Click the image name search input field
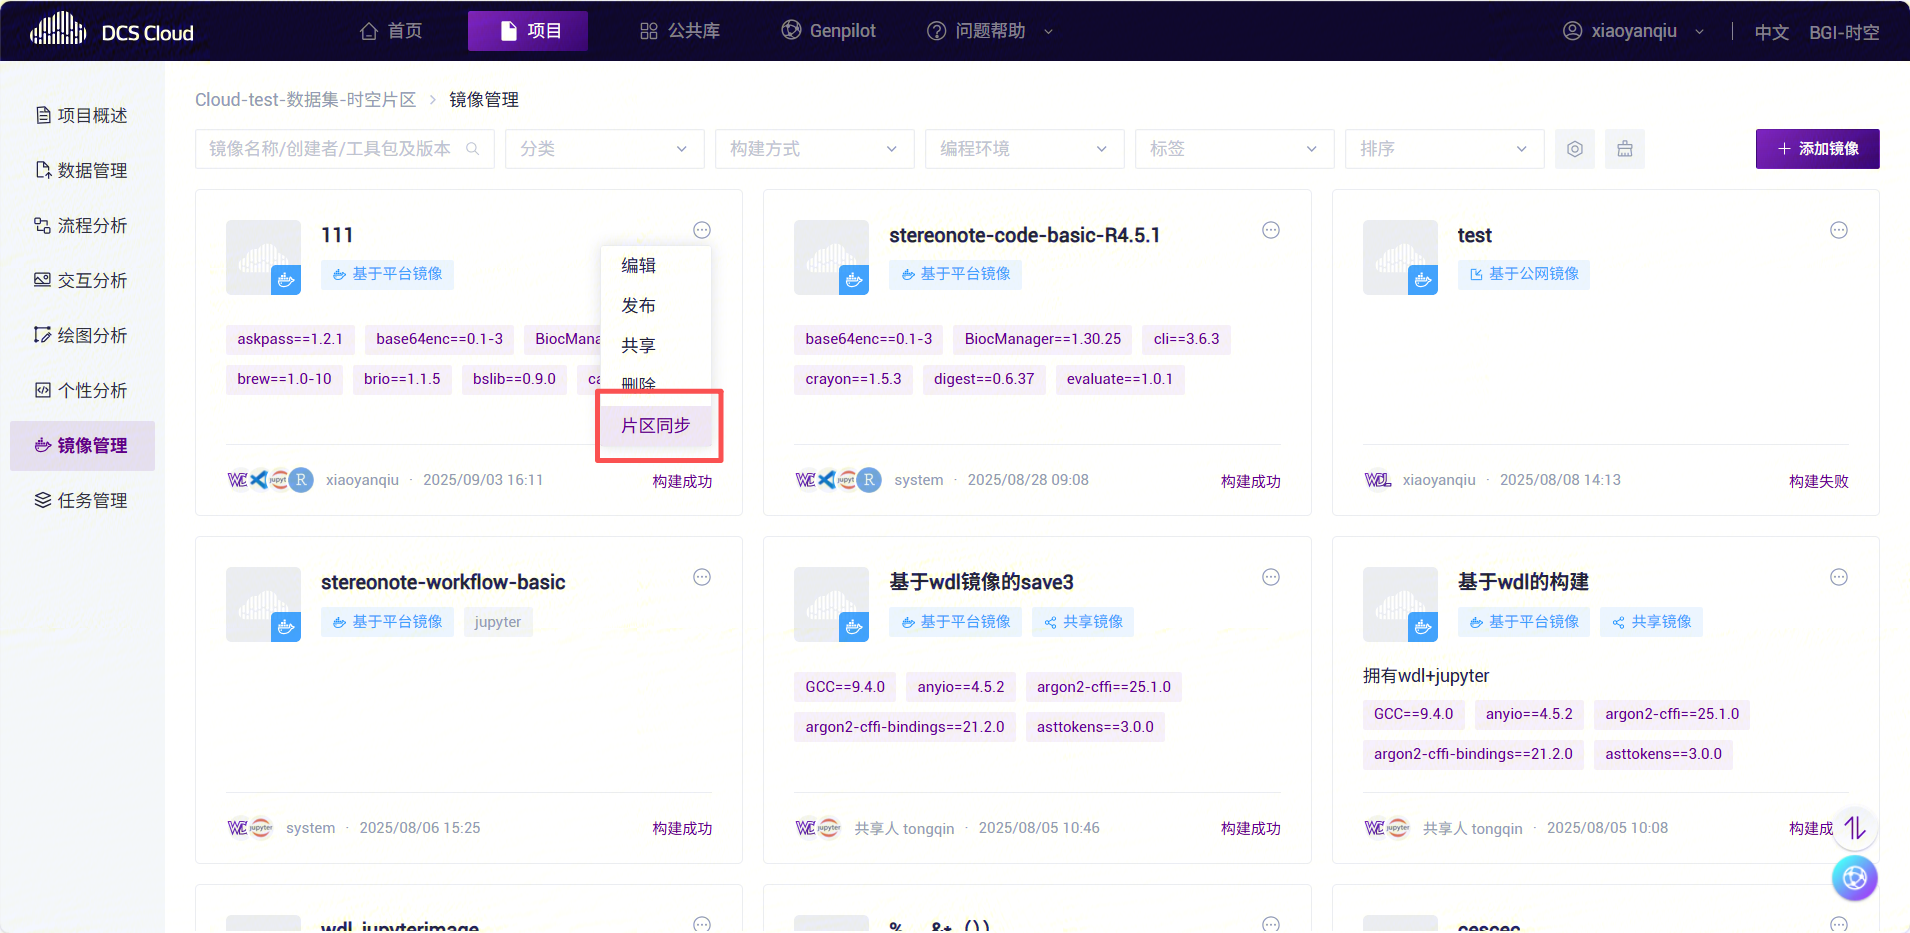Image resolution: width=1910 pixels, height=933 pixels. coord(332,149)
